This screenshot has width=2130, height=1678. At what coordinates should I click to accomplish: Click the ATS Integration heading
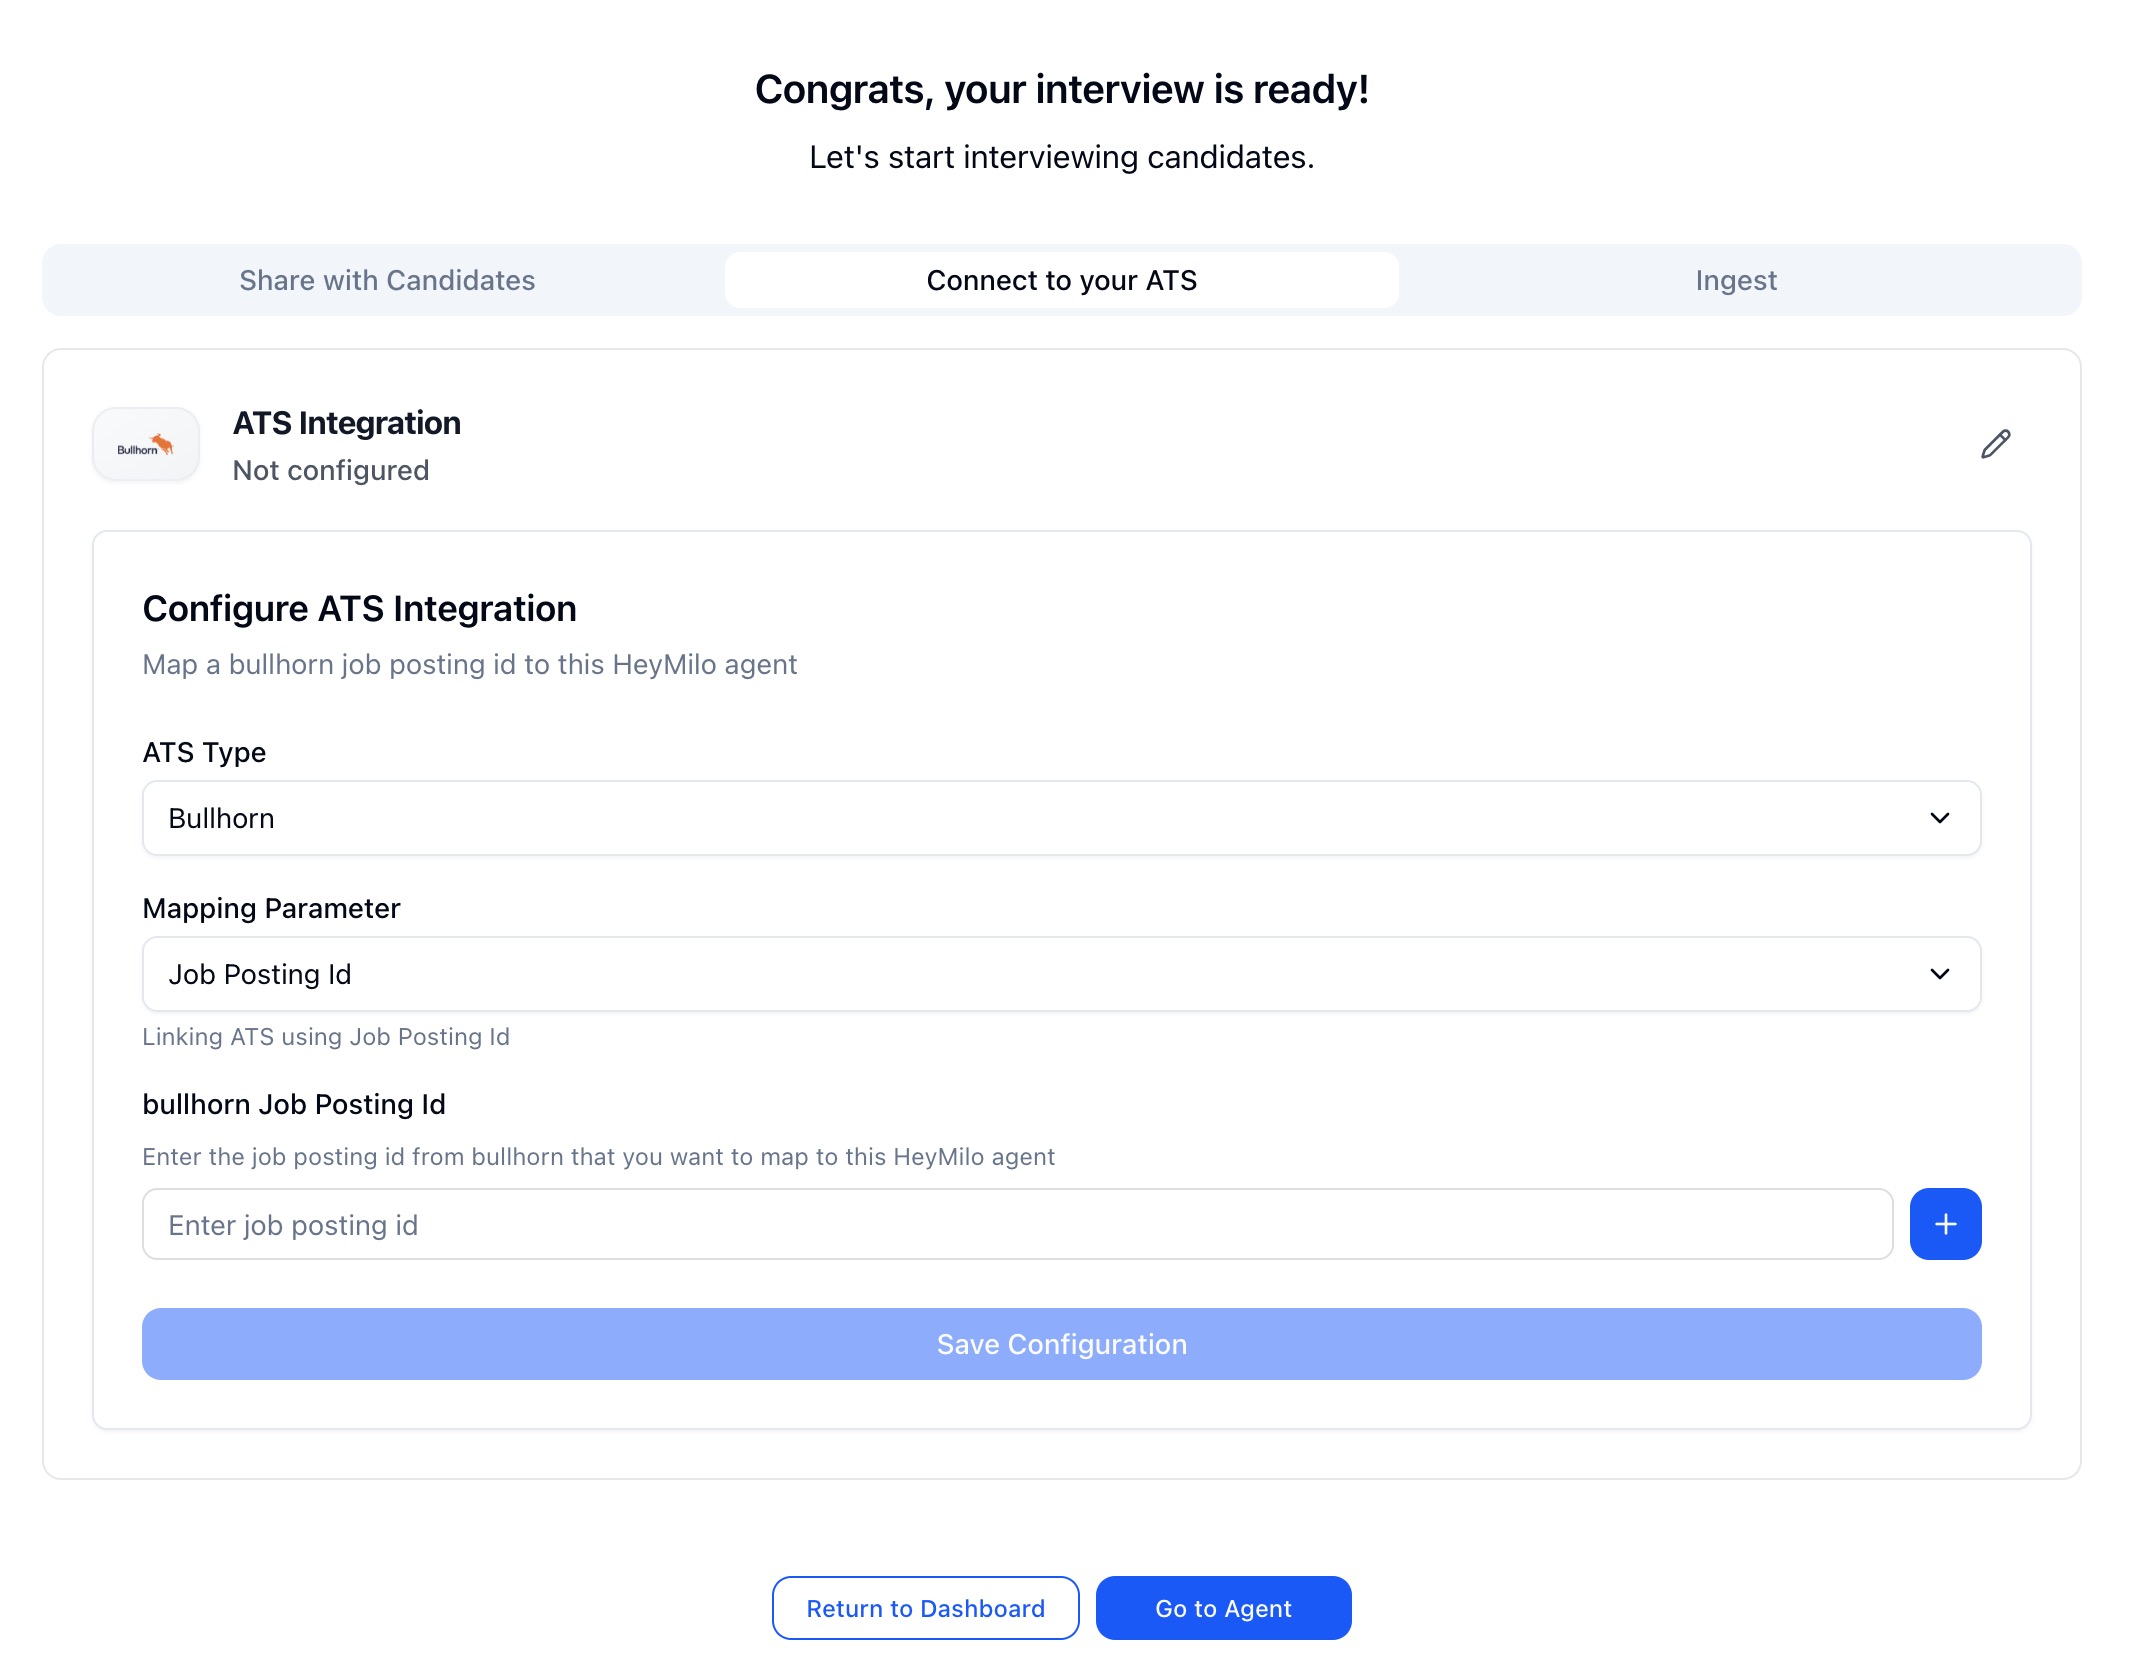tap(347, 423)
